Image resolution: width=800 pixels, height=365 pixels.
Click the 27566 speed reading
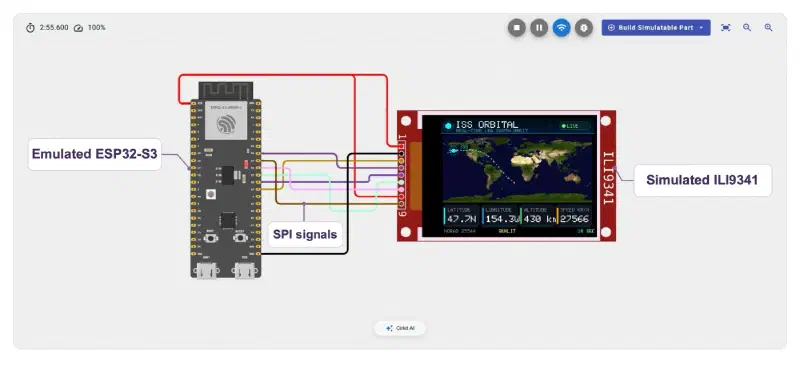[574, 219]
